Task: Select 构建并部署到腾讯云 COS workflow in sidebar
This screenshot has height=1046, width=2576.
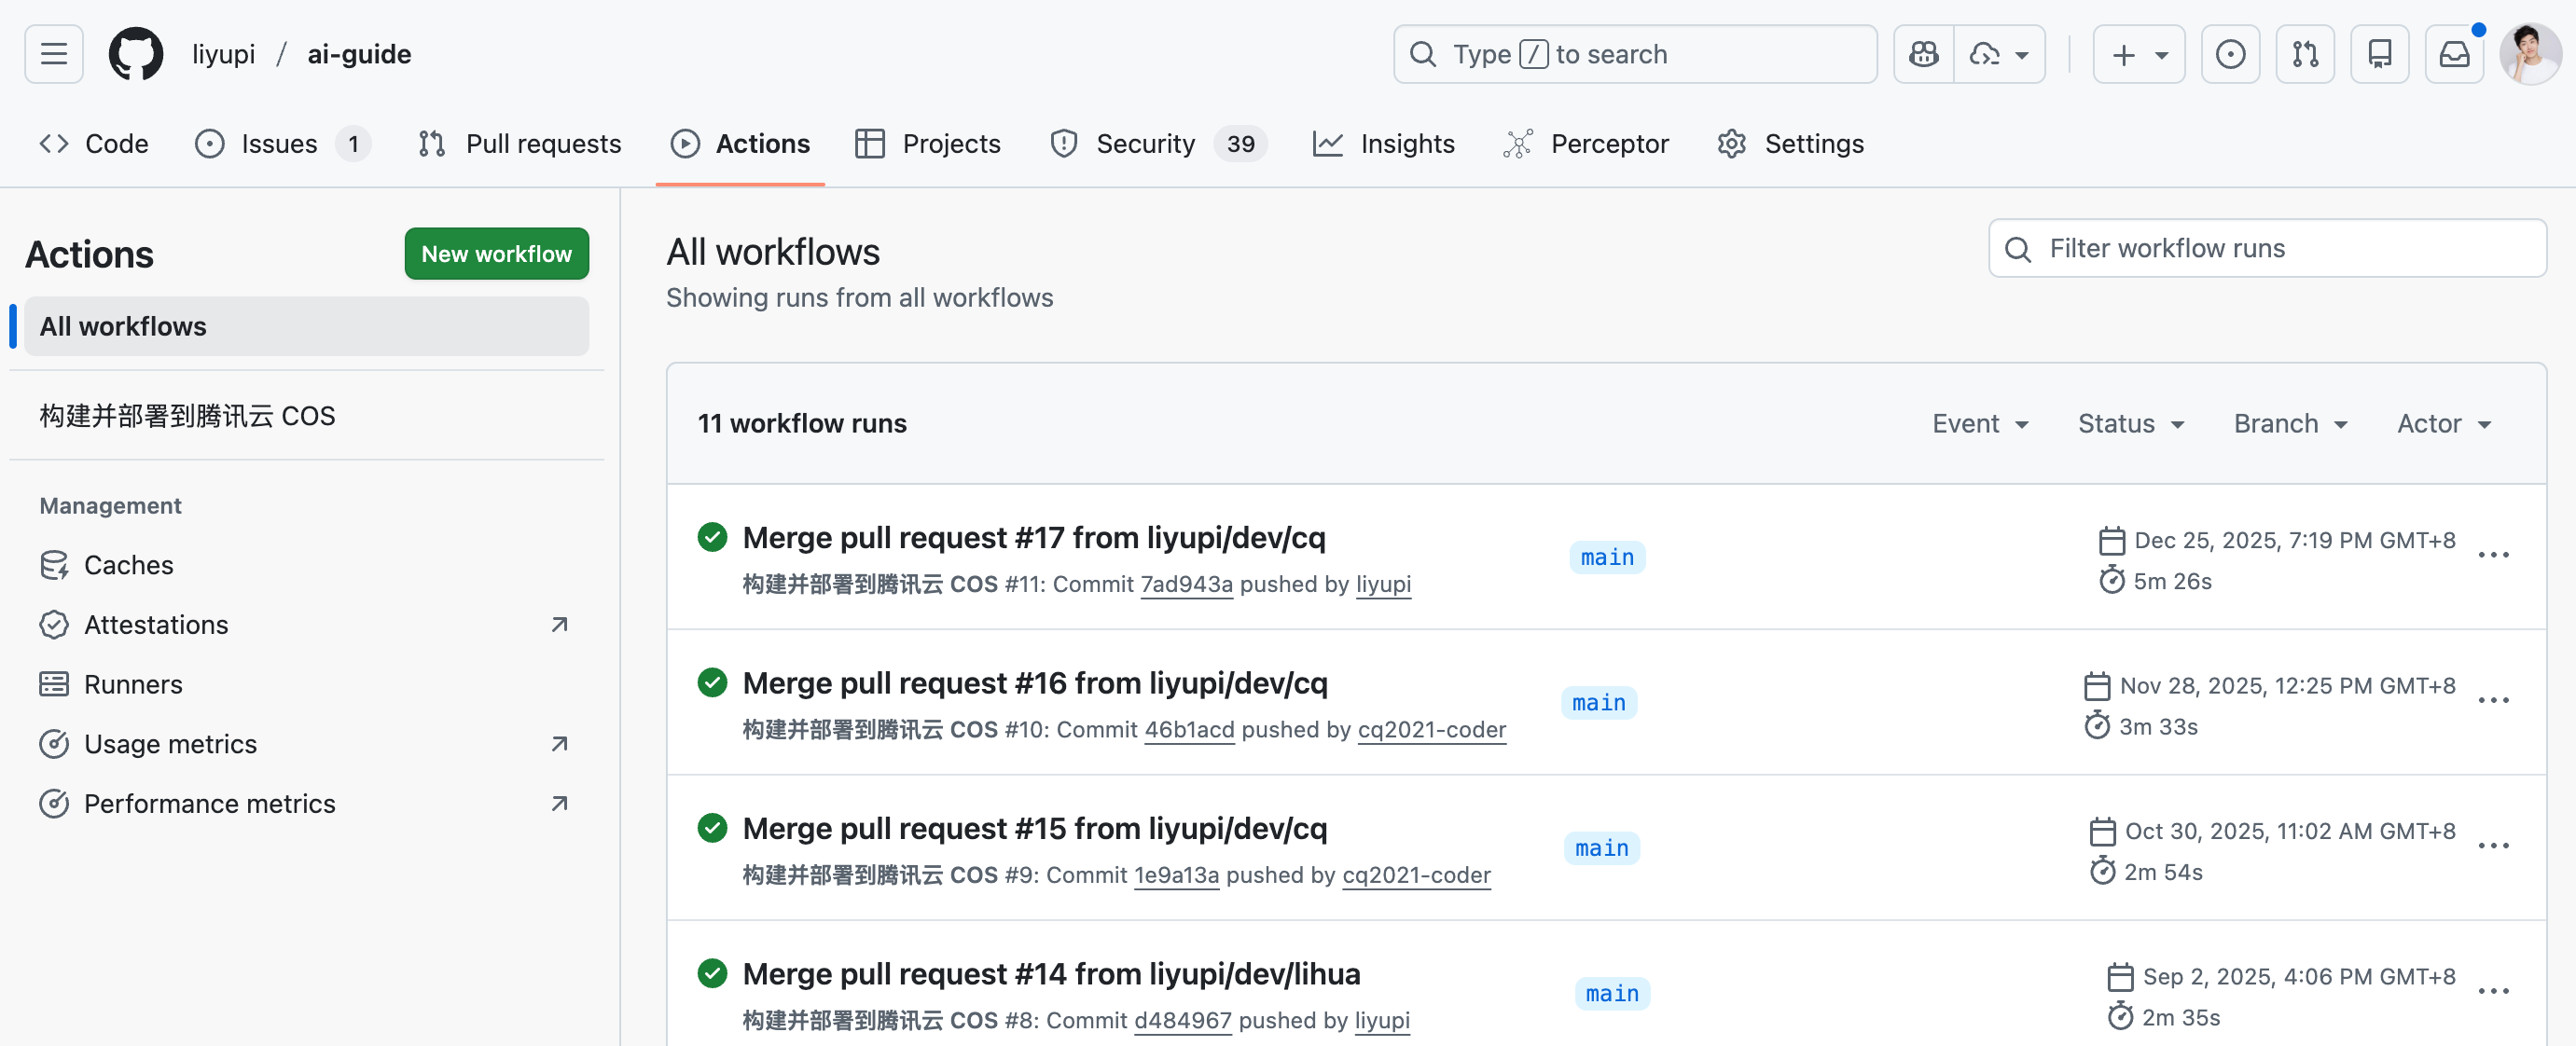Action: (x=187, y=416)
